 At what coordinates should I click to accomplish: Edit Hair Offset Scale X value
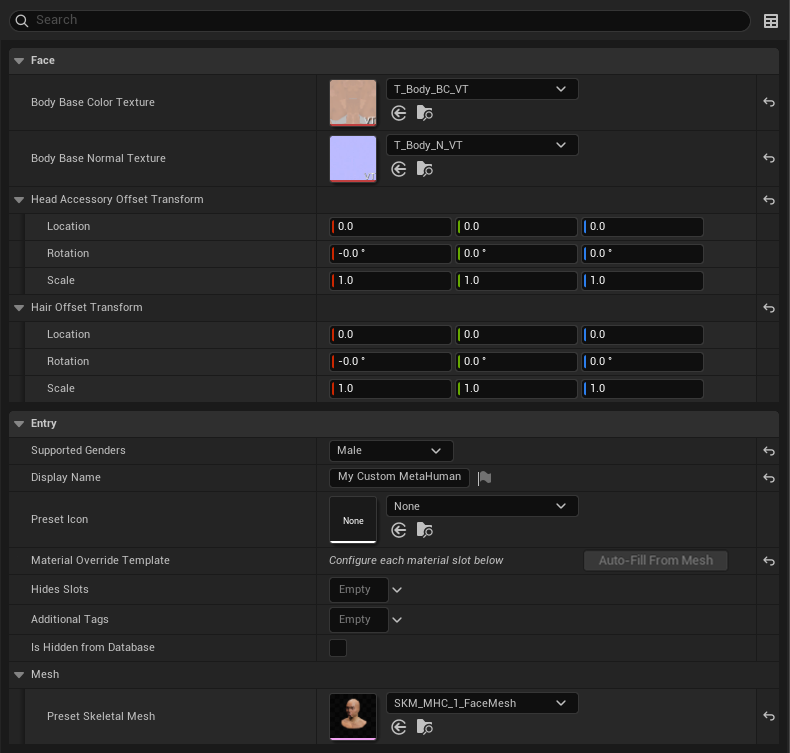pos(390,388)
